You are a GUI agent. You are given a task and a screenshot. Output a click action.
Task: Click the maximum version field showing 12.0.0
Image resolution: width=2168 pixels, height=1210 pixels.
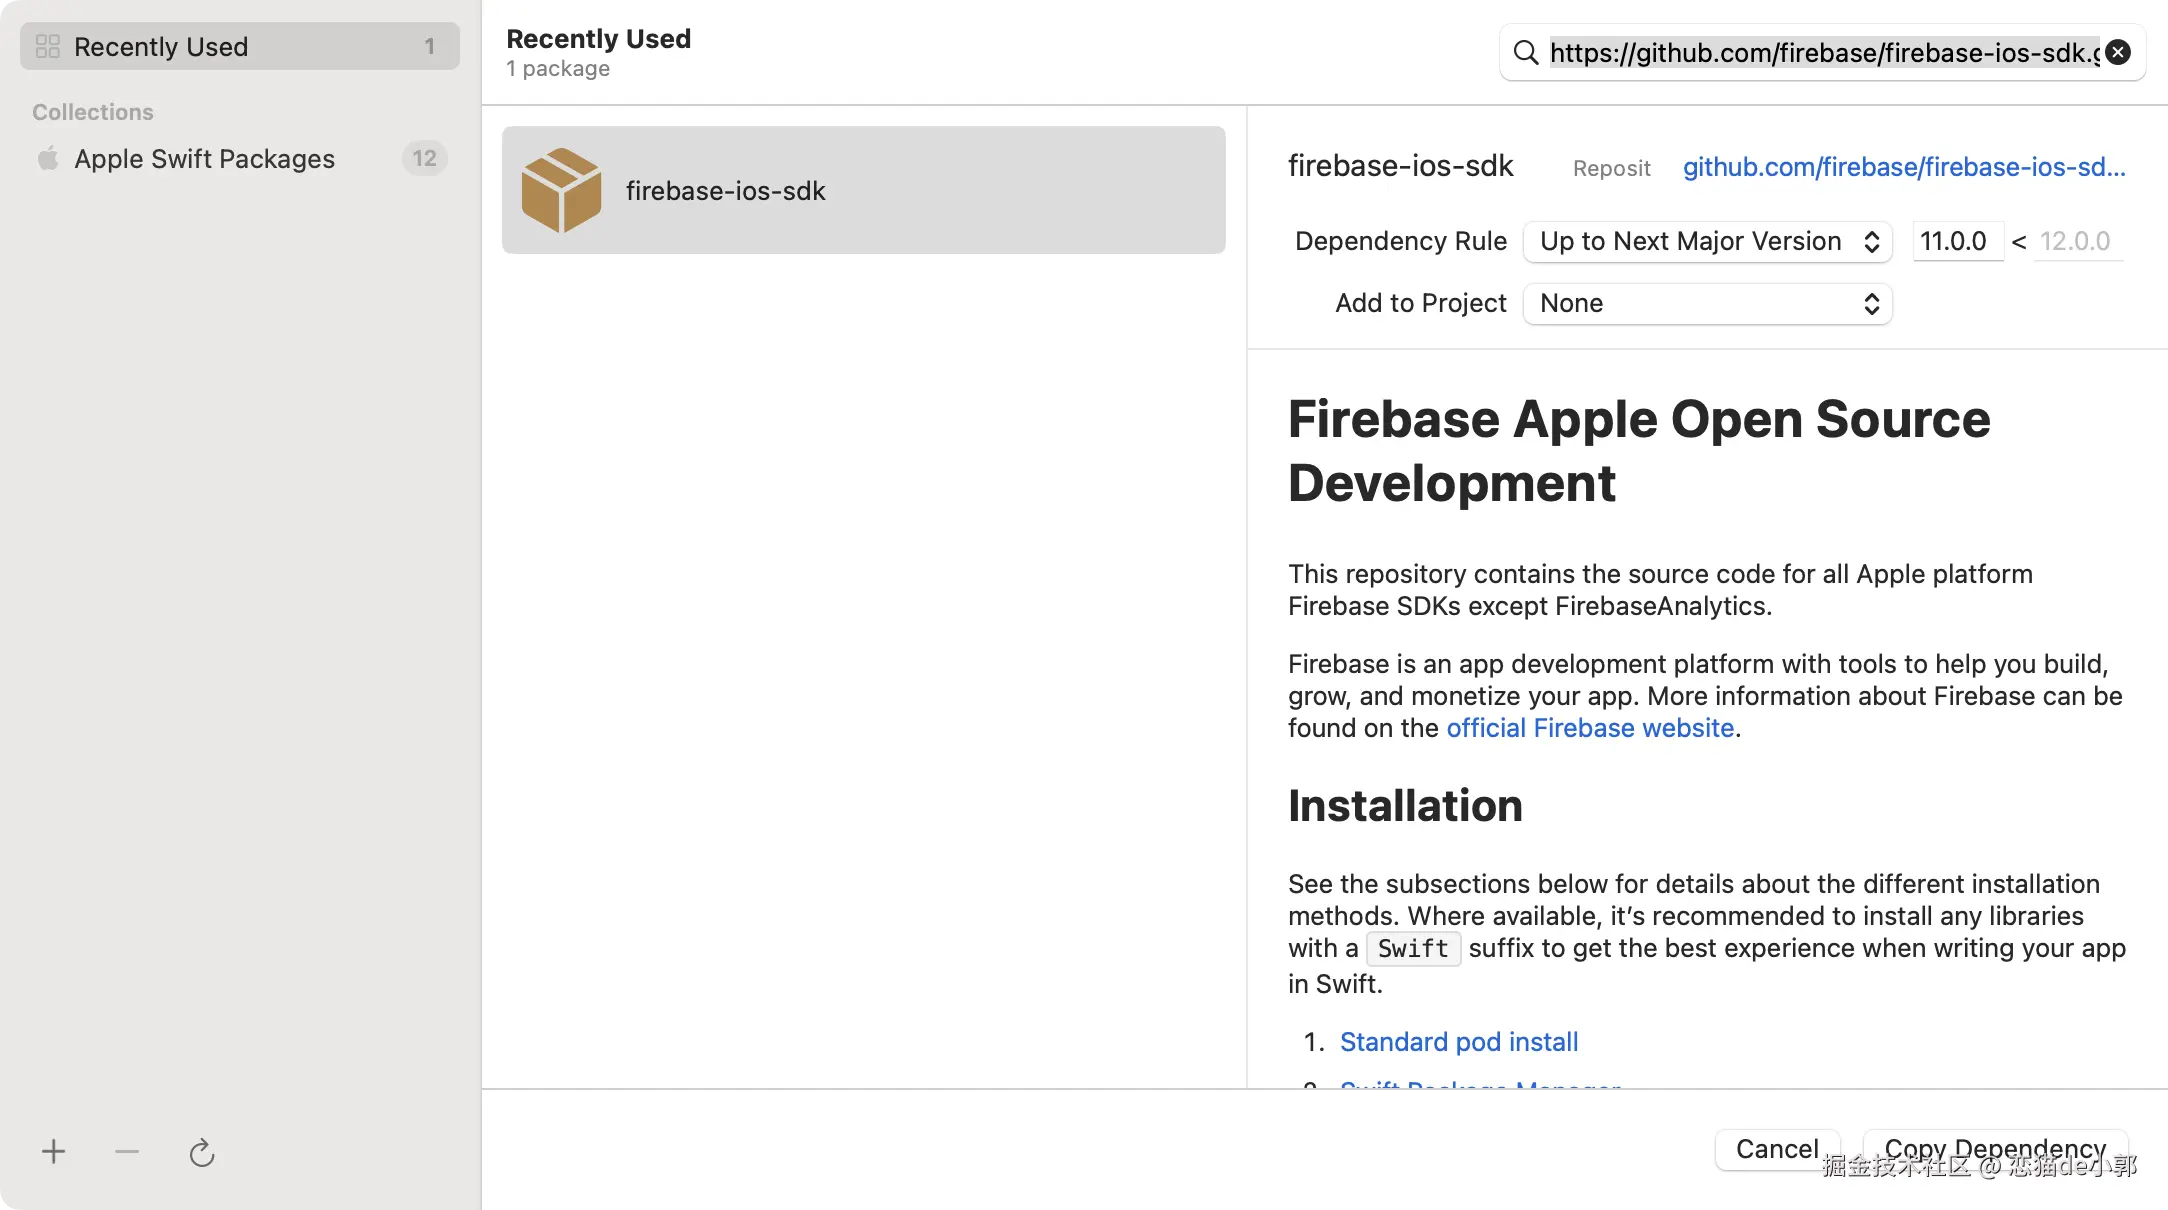(x=2076, y=241)
